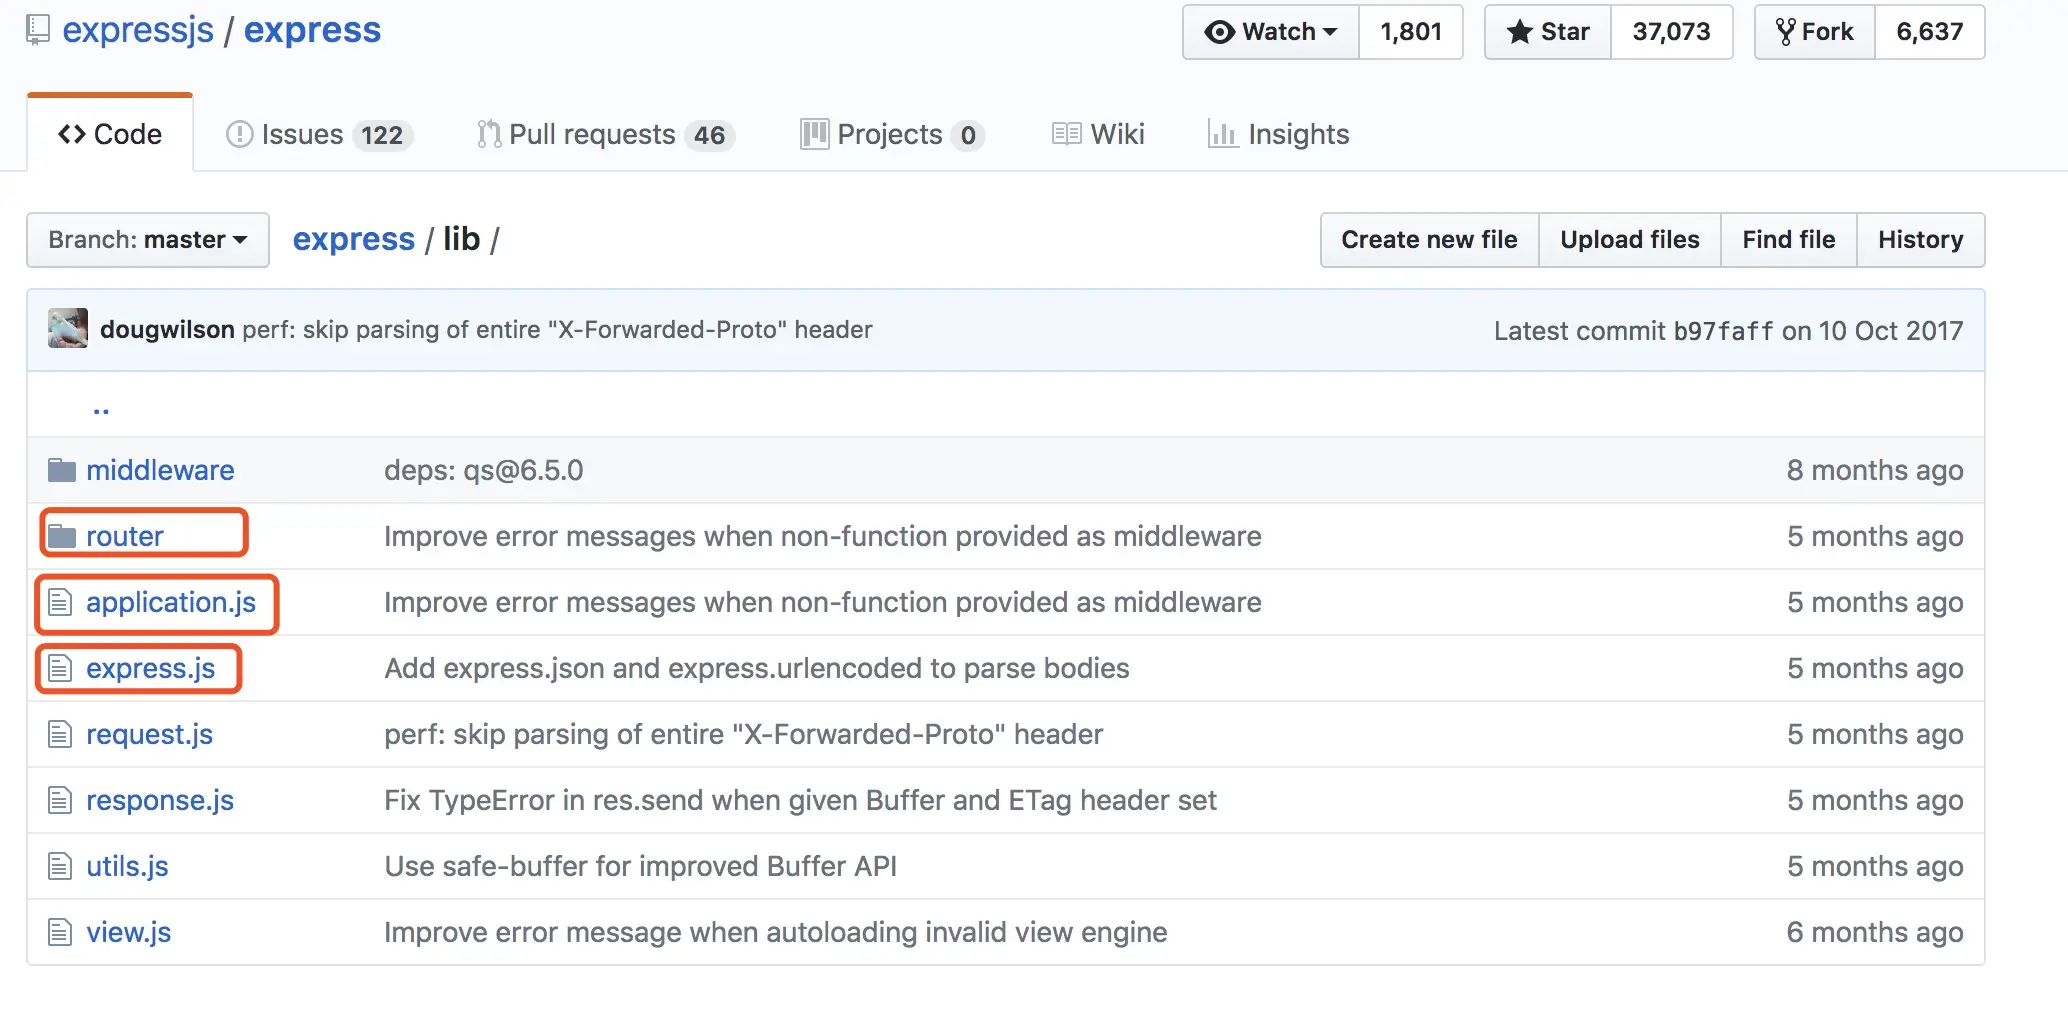Open the Pull requests tab
The width and height of the screenshot is (2068, 1028).
pos(605,134)
